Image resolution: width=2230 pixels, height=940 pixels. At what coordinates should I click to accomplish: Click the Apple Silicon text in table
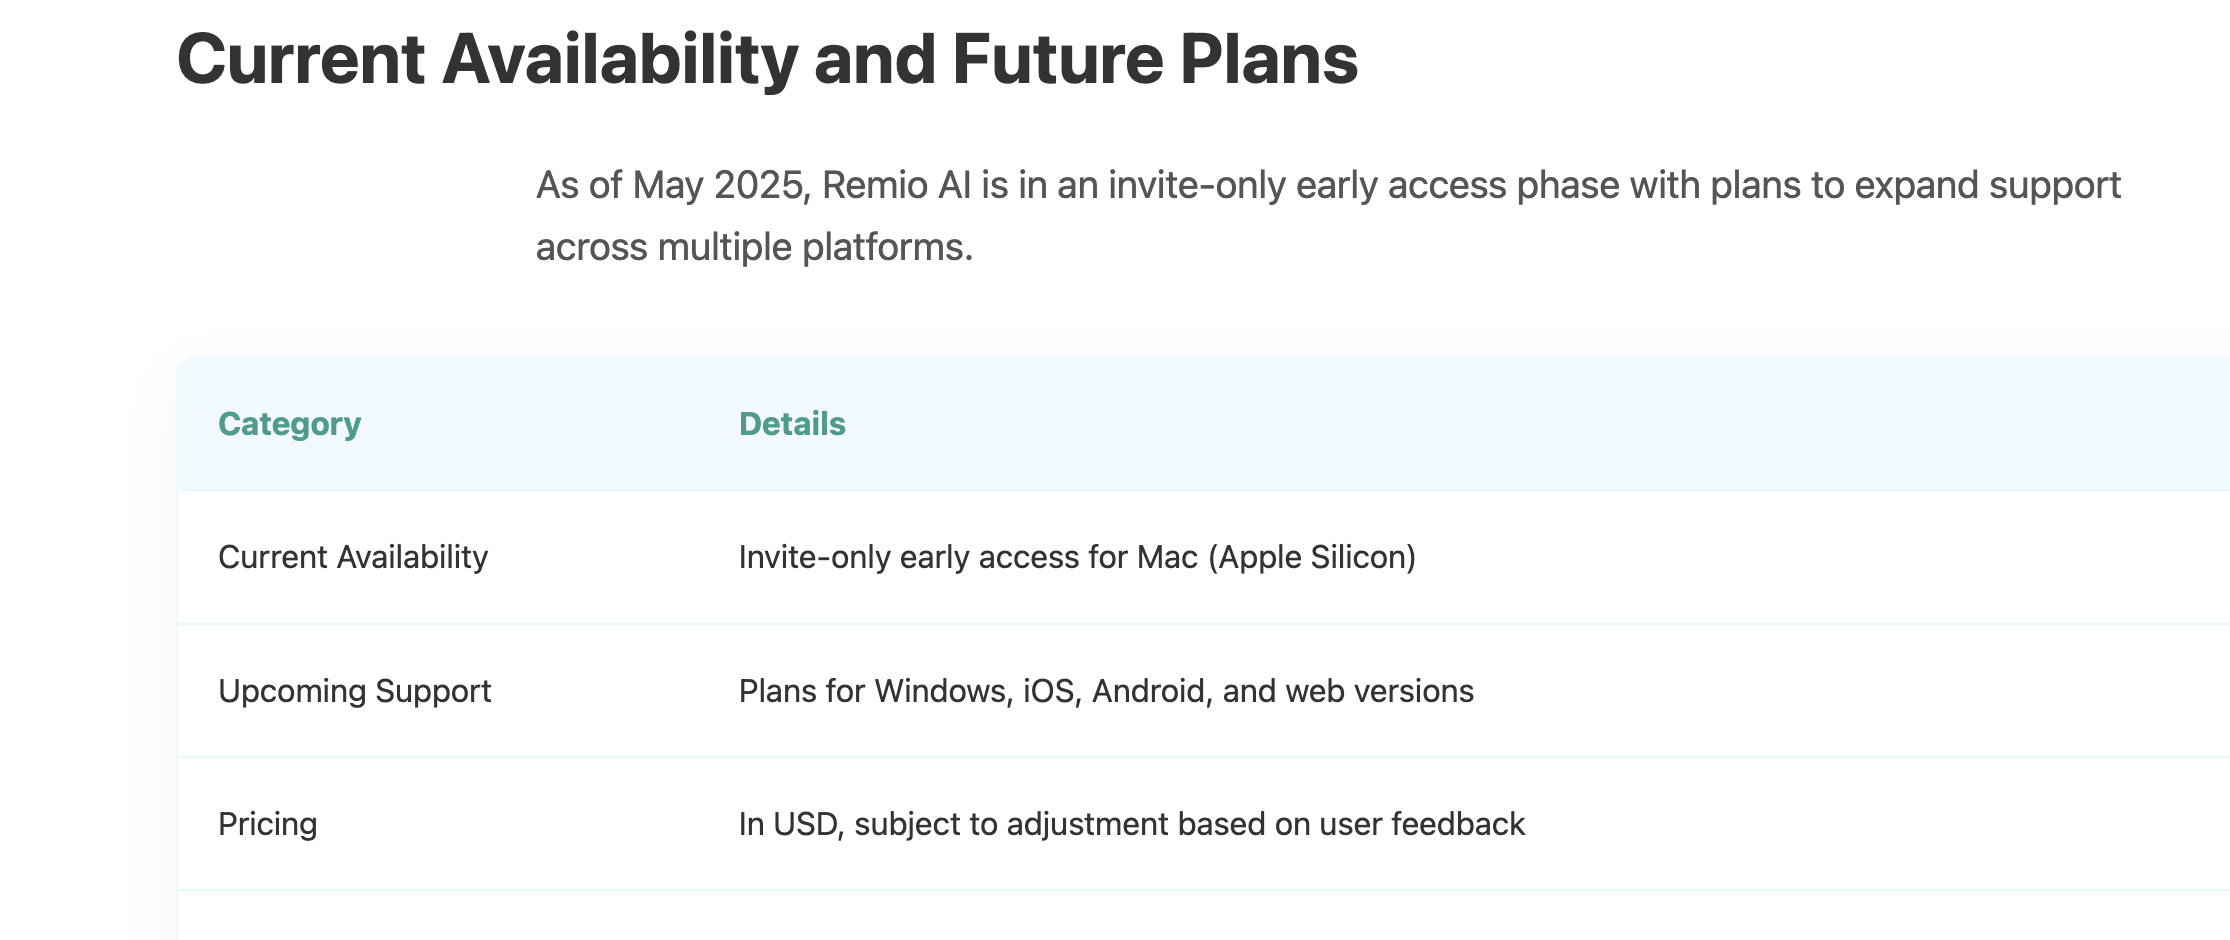[1312, 557]
